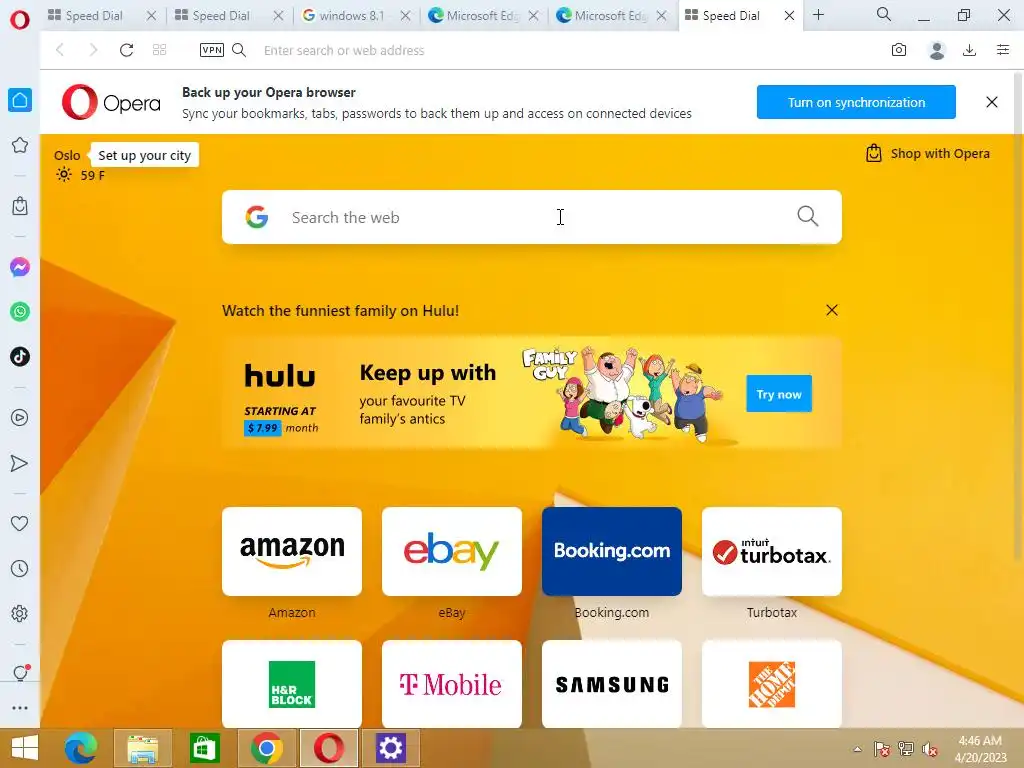This screenshot has height=768, width=1024.
Task: Open Shop with Opera link
Action: [x=927, y=153]
